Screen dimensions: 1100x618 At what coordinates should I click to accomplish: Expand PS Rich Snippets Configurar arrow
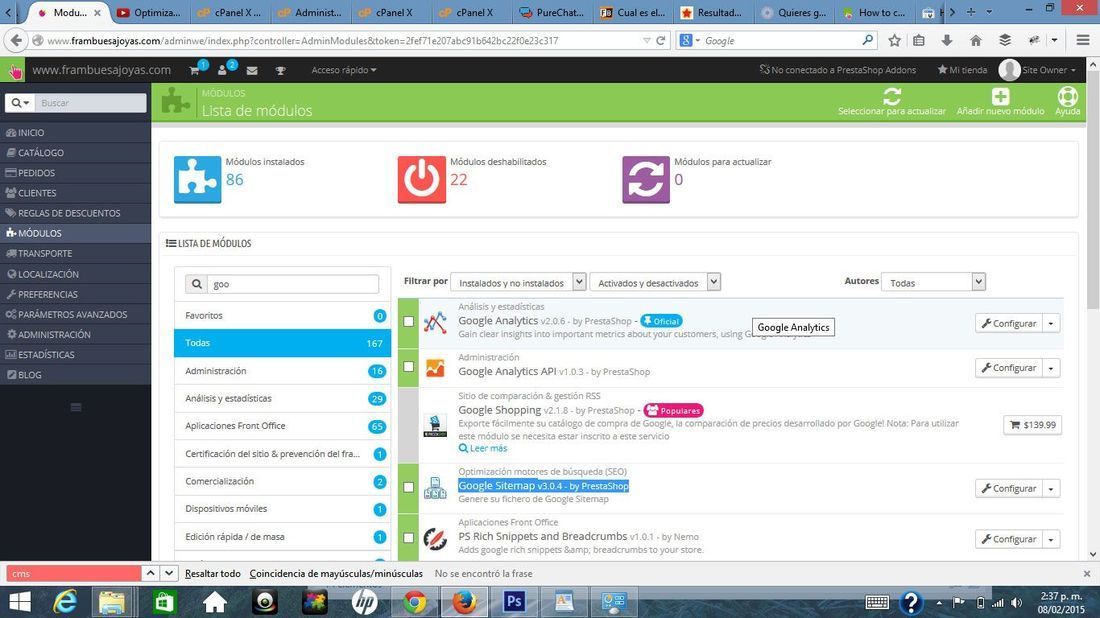point(1051,539)
